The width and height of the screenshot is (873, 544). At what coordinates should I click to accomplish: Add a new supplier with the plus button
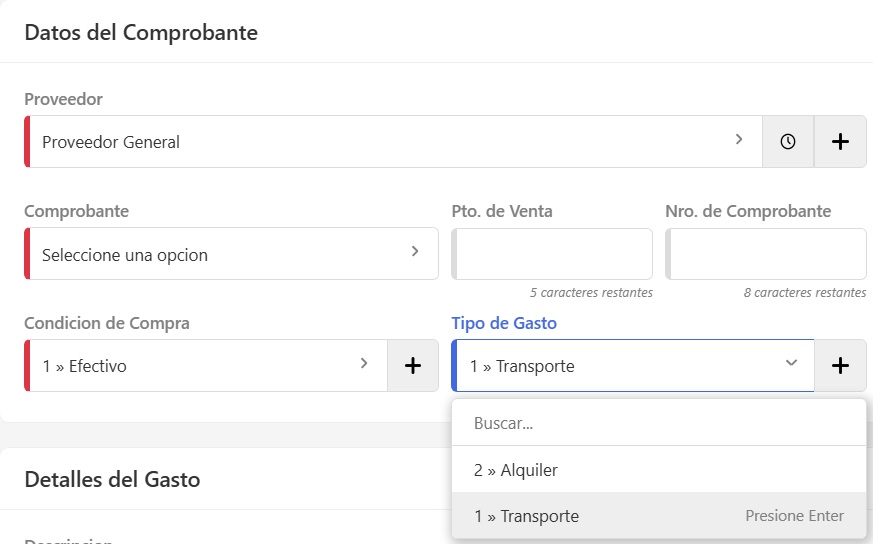840,142
